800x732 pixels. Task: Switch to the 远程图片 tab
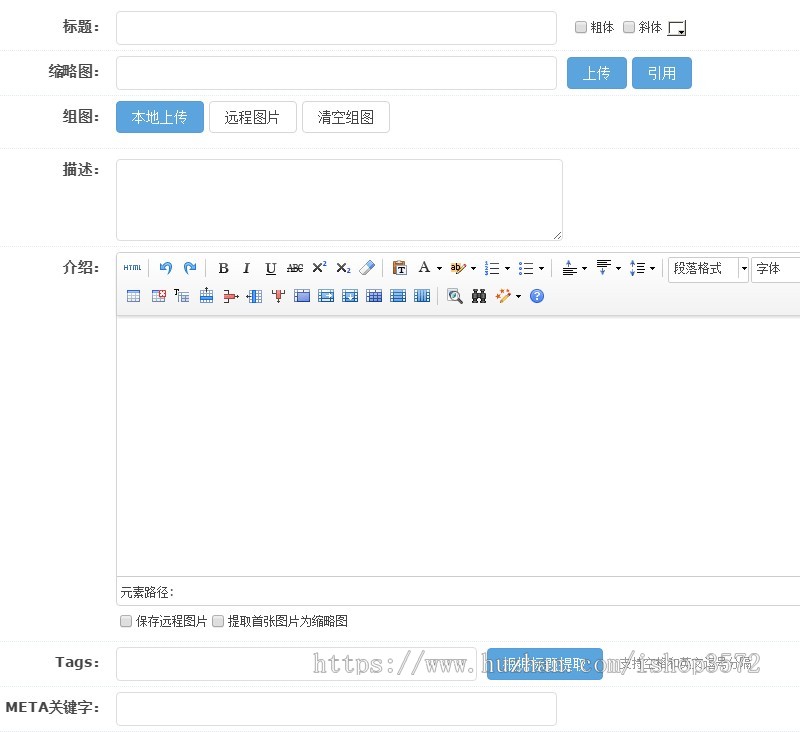(253, 116)
